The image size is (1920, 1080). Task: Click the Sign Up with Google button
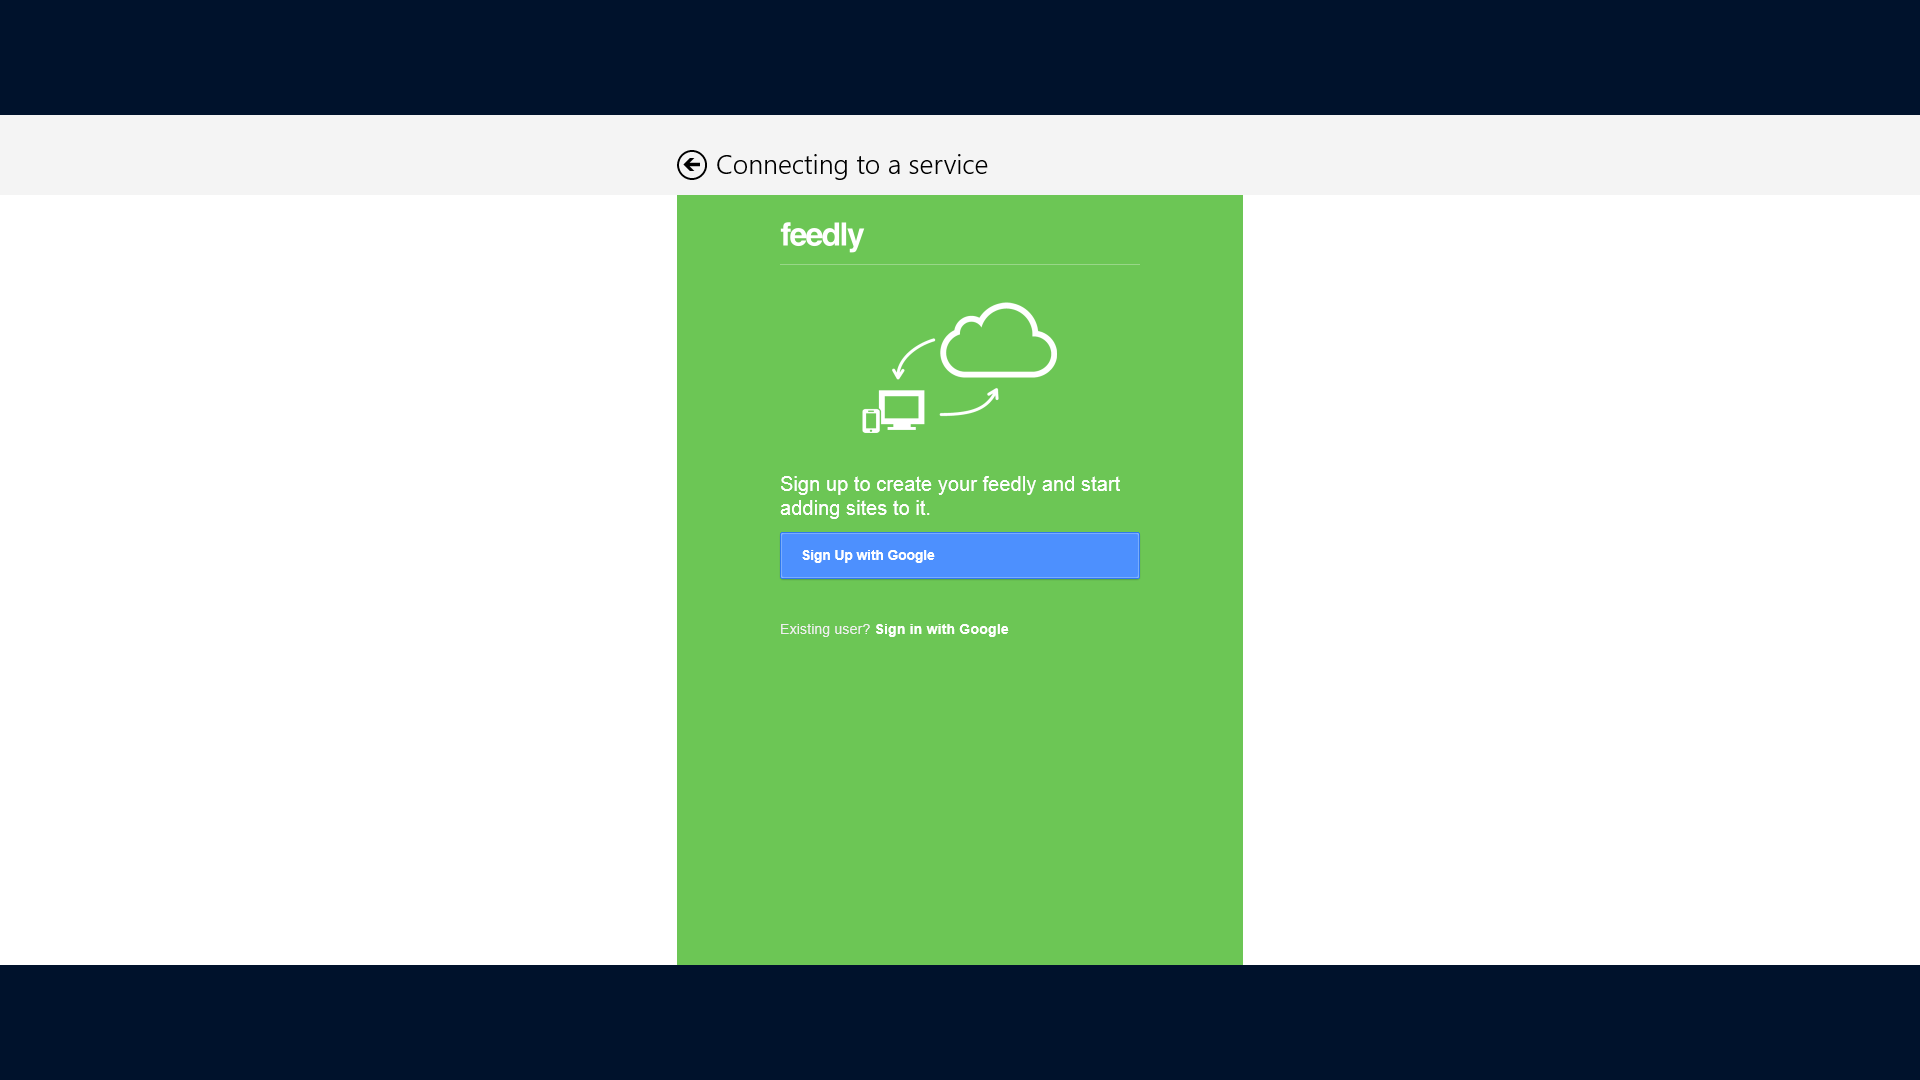pos(960,556)
